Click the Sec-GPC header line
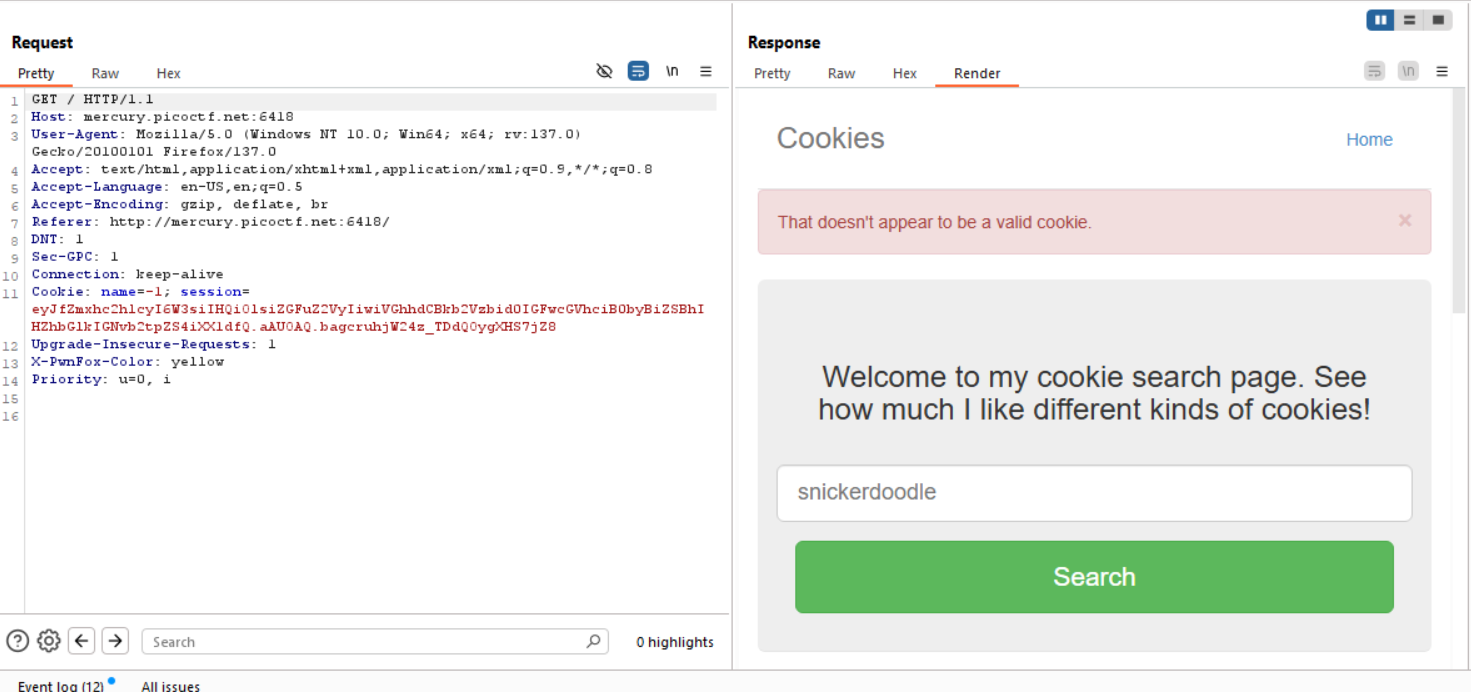Screen dimensions: 1471x692 point(74,257)
